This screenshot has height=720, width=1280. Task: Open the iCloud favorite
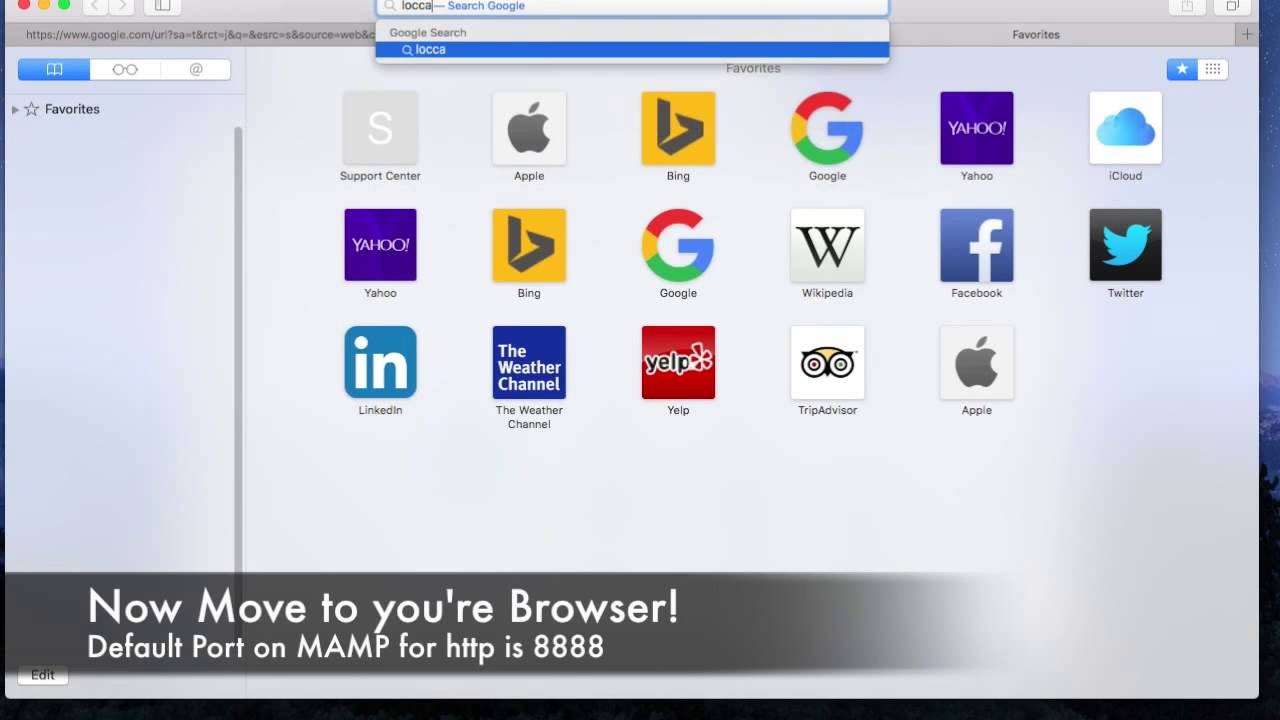[1126, 128]
